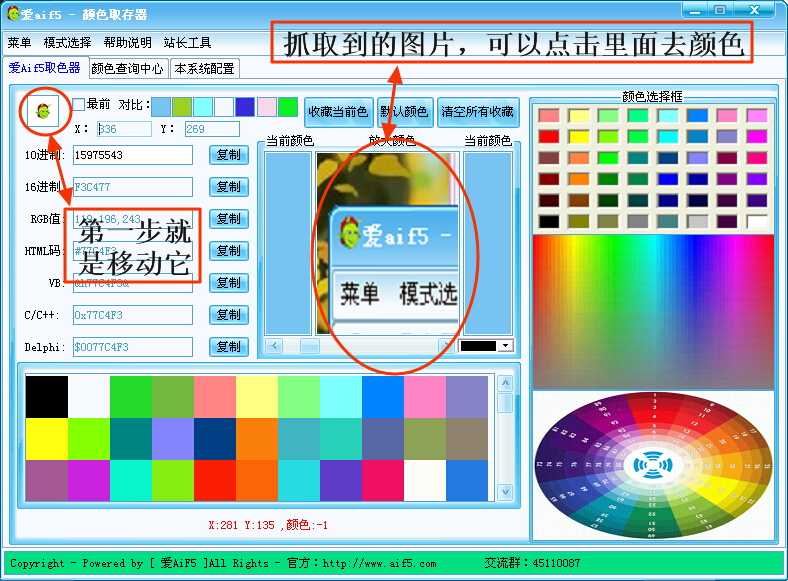Copy the C/C++ code with 复制
The height and width of the screenshot is (581, 788).
pos(229,315)
